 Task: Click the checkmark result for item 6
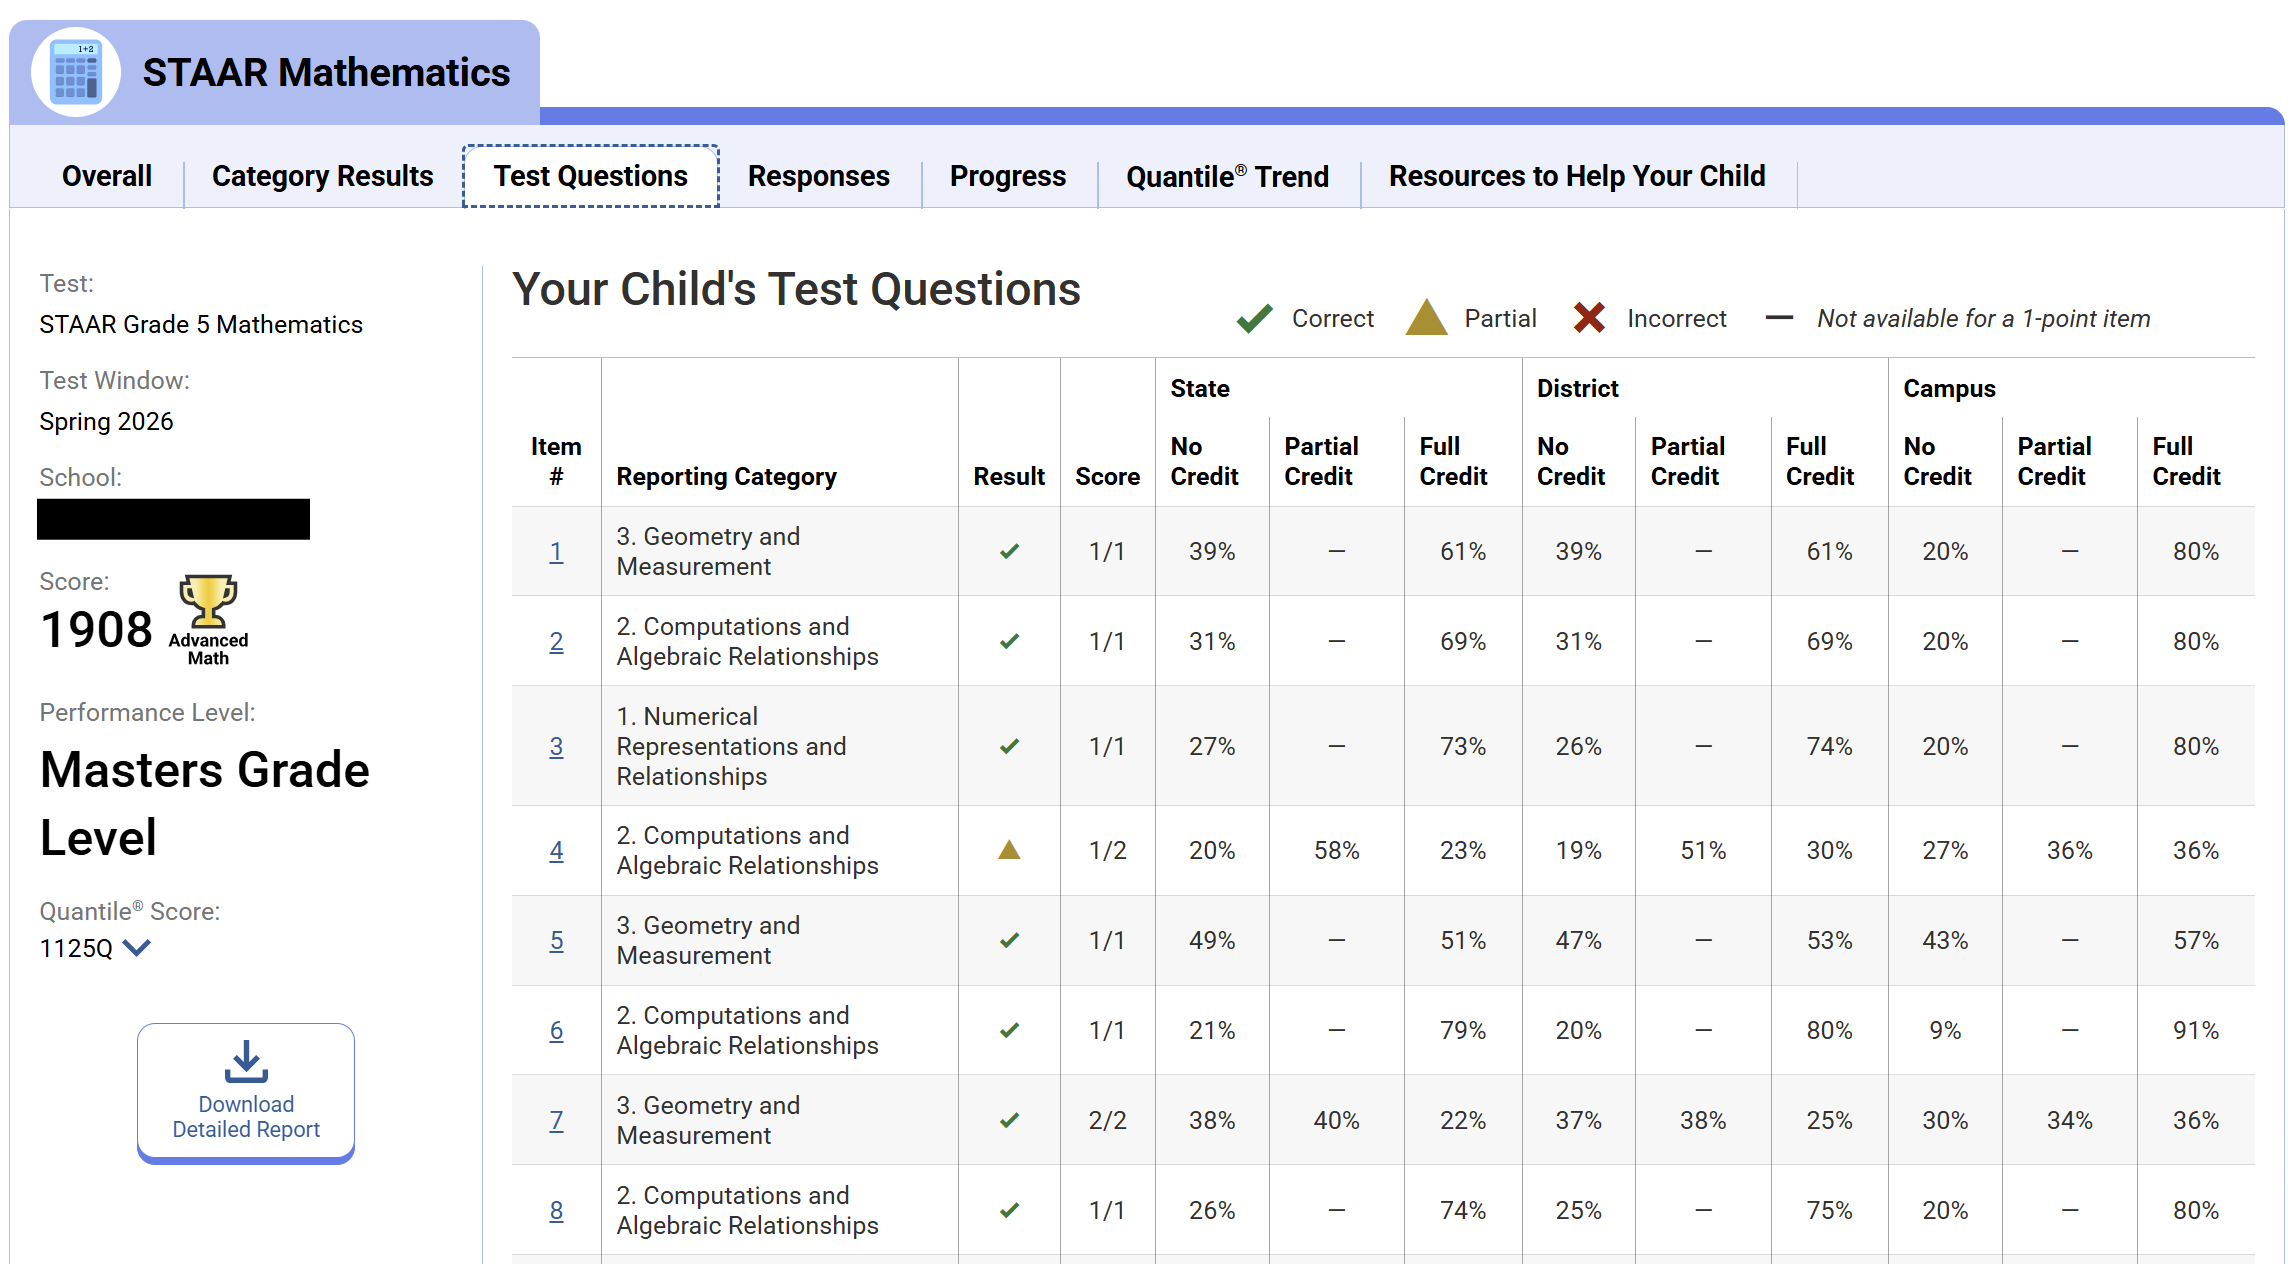(1010, 1030)
